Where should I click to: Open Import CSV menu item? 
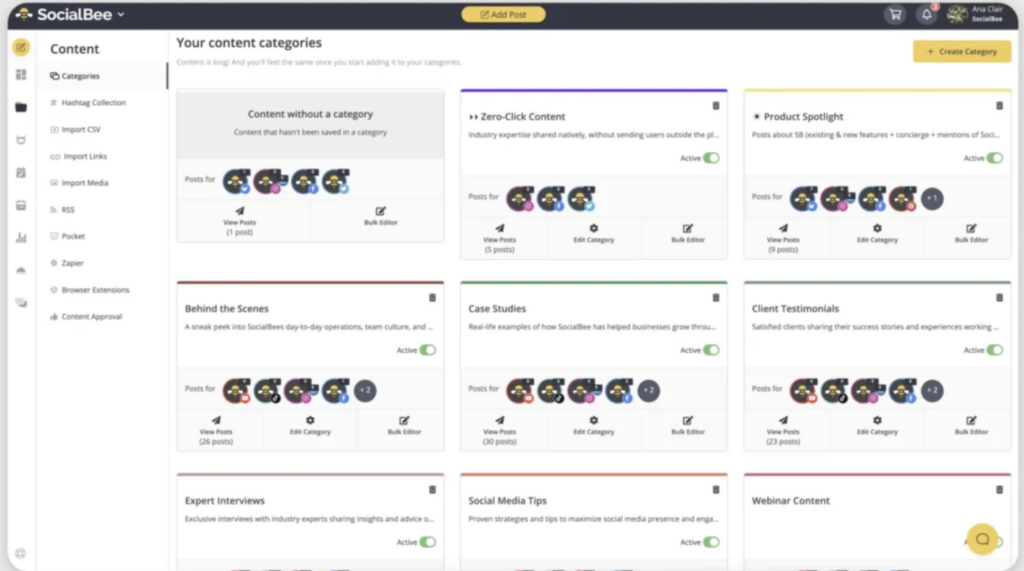(82, 130)
